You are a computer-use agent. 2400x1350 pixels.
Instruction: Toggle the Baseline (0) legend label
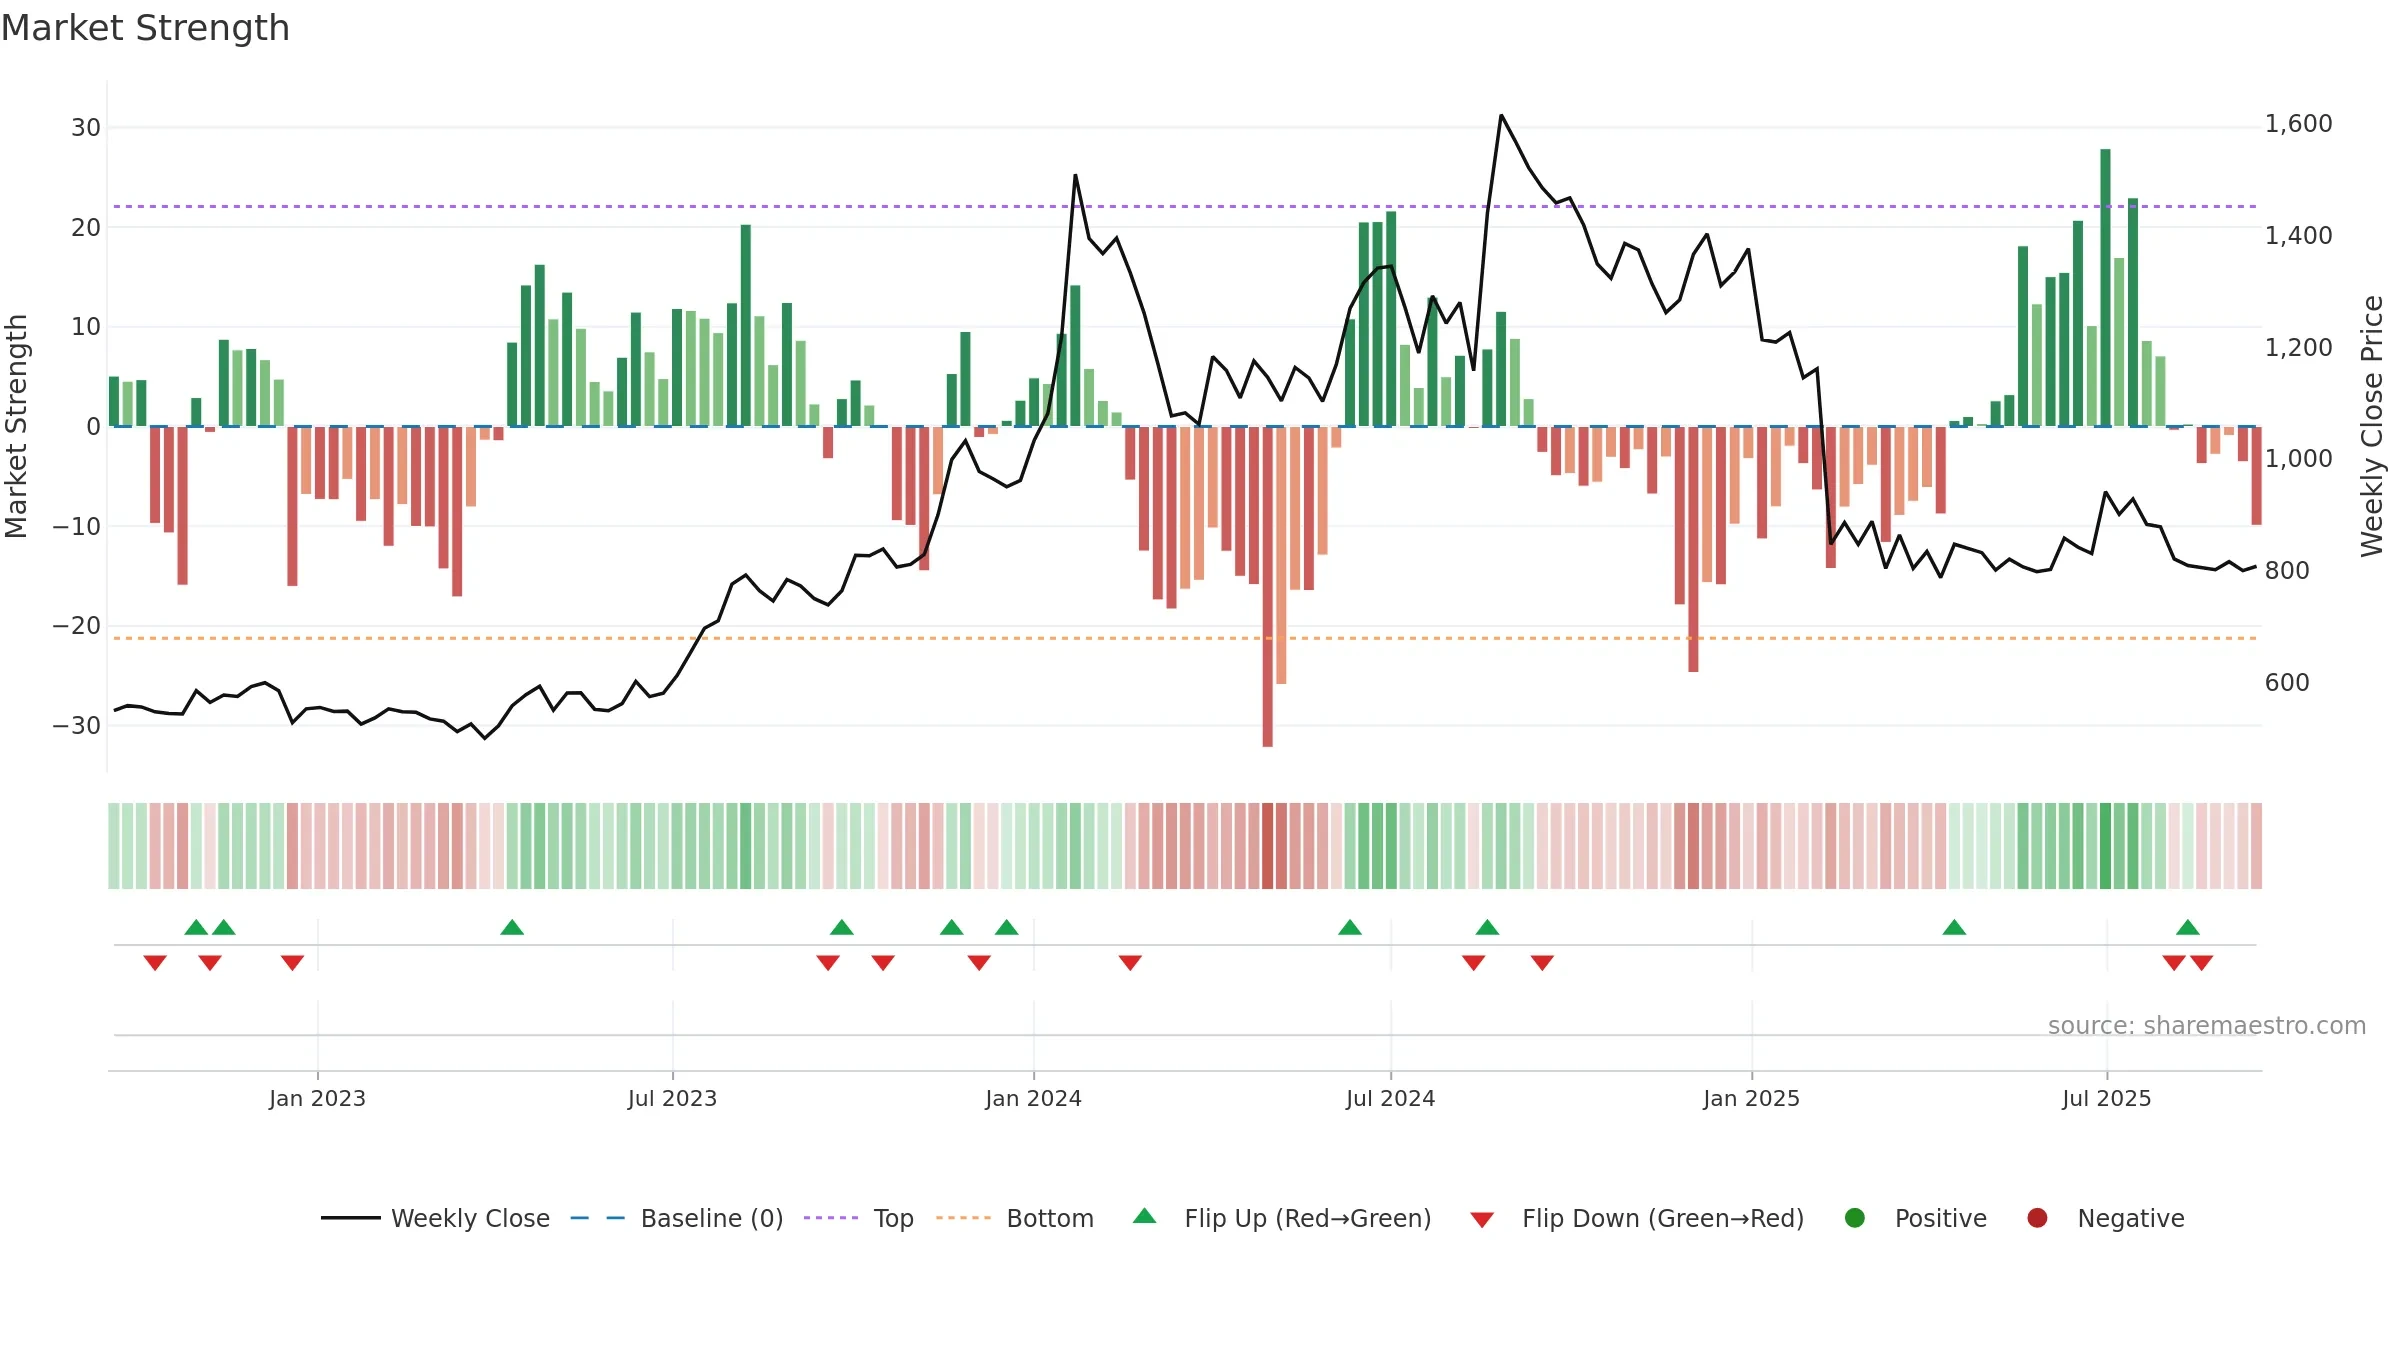(x=712, y=1219)
